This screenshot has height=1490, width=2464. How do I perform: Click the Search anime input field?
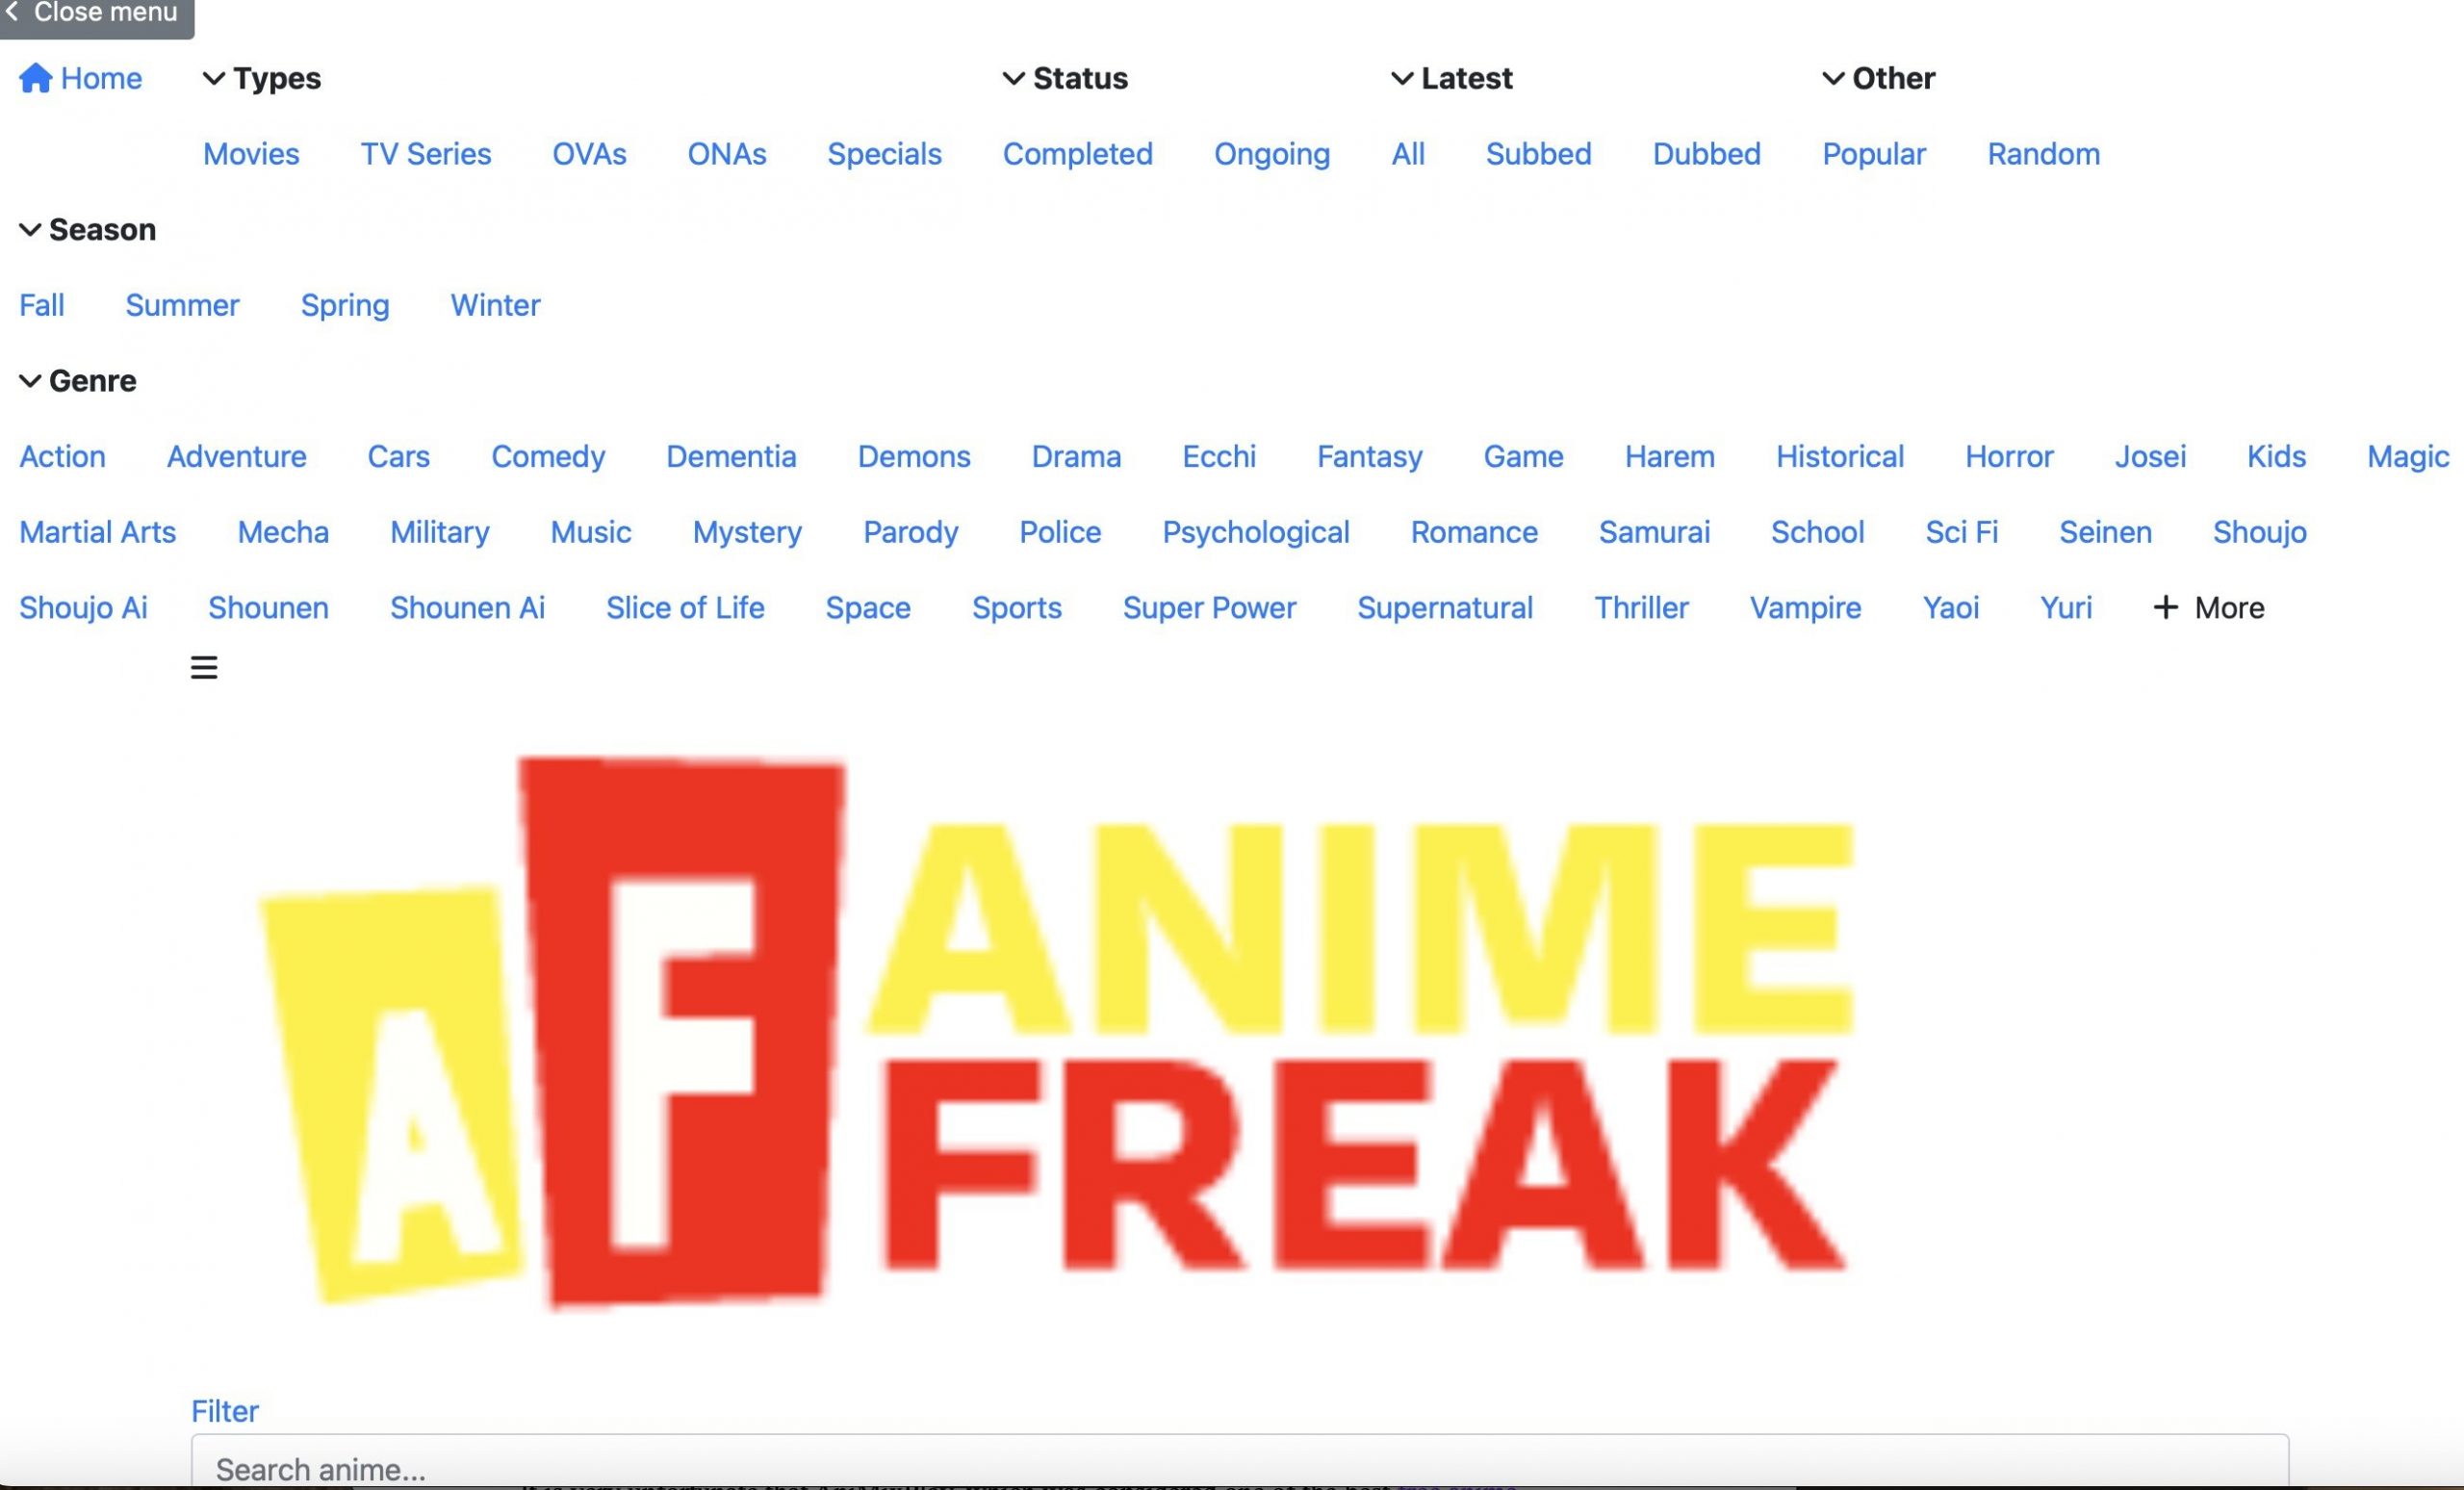[x=1232, y=1467]
